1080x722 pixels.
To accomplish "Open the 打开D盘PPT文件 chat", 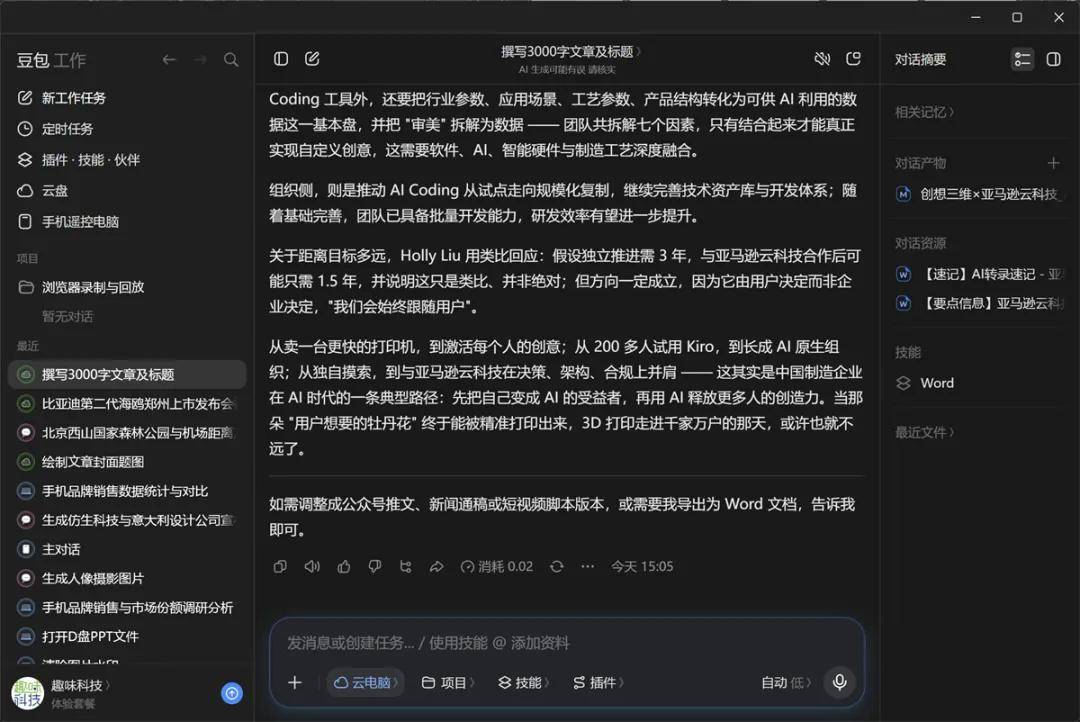I will [127, 637].
